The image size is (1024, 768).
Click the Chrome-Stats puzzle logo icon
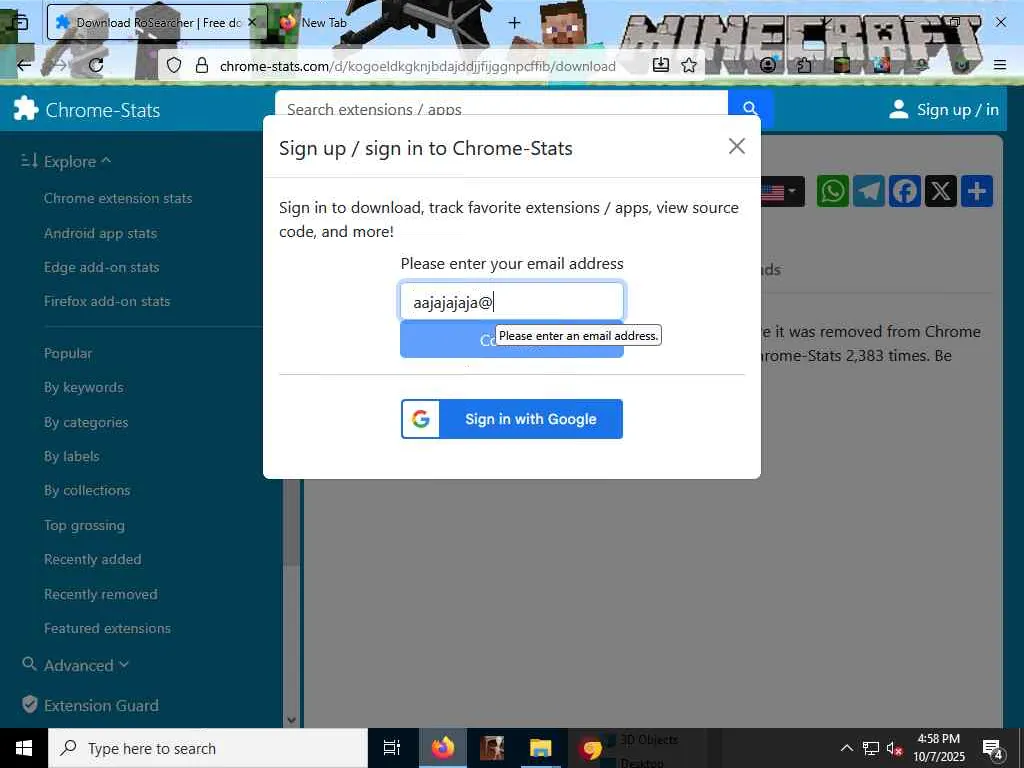(x=26, y=109)
